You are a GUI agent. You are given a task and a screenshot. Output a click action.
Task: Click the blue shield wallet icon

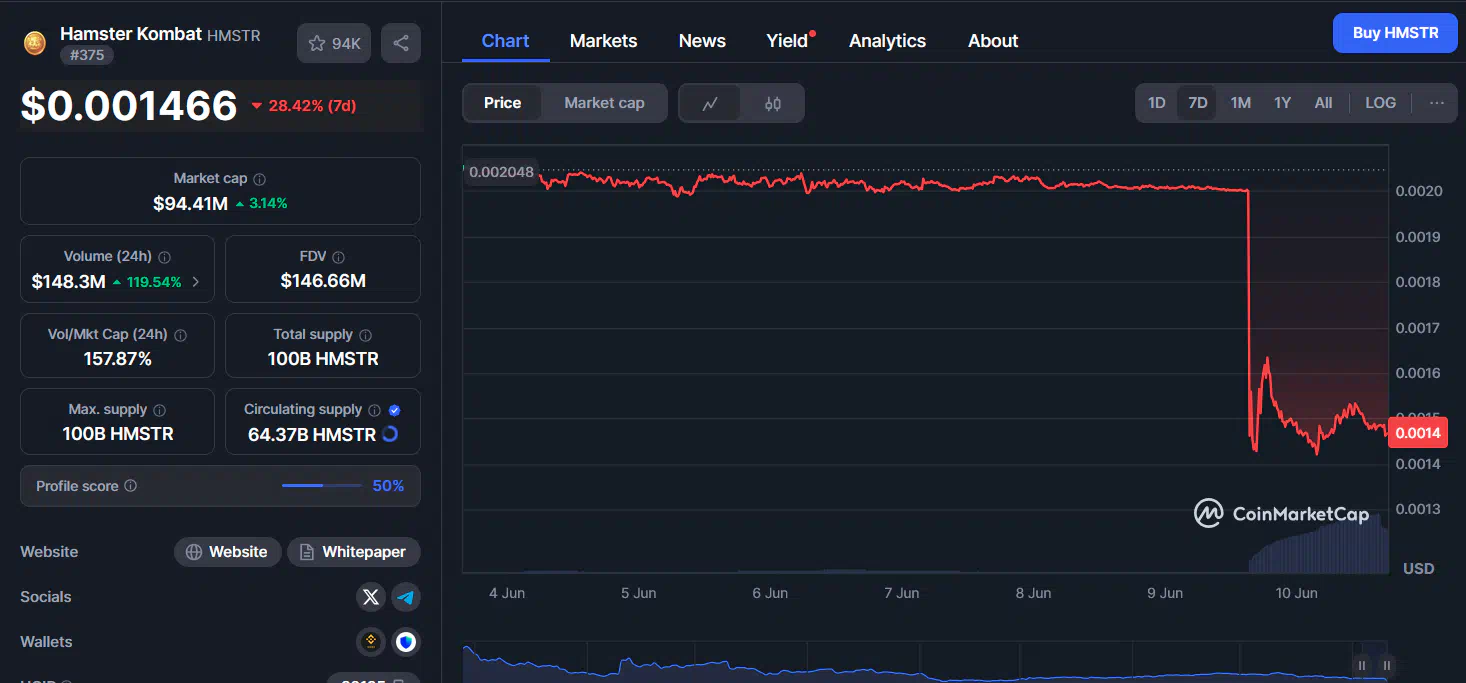coord(405,642)
